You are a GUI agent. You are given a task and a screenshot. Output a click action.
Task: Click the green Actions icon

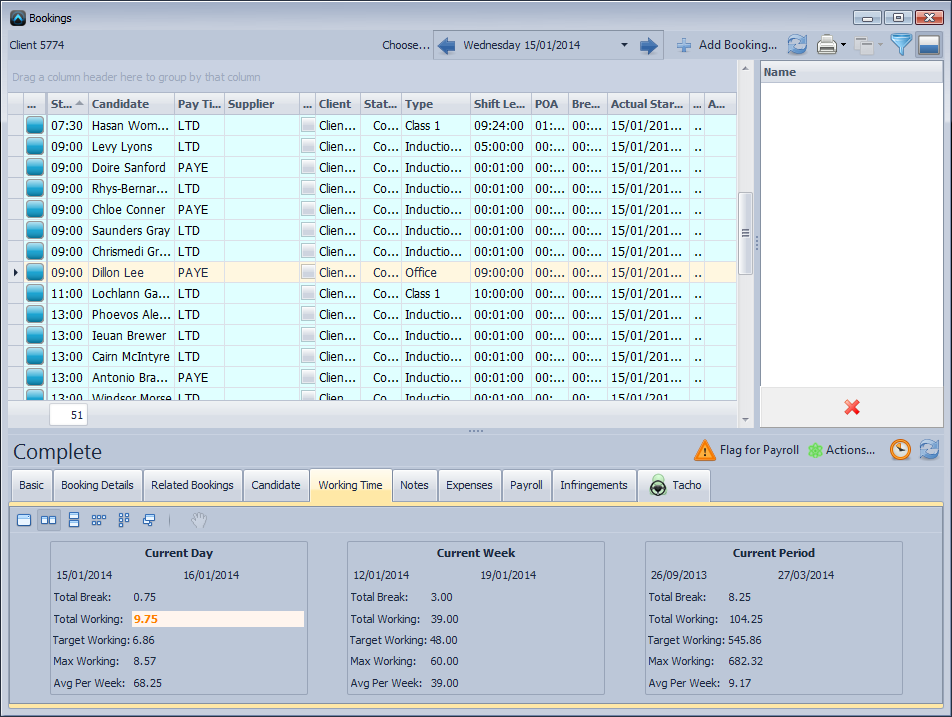tap(815, 450)
